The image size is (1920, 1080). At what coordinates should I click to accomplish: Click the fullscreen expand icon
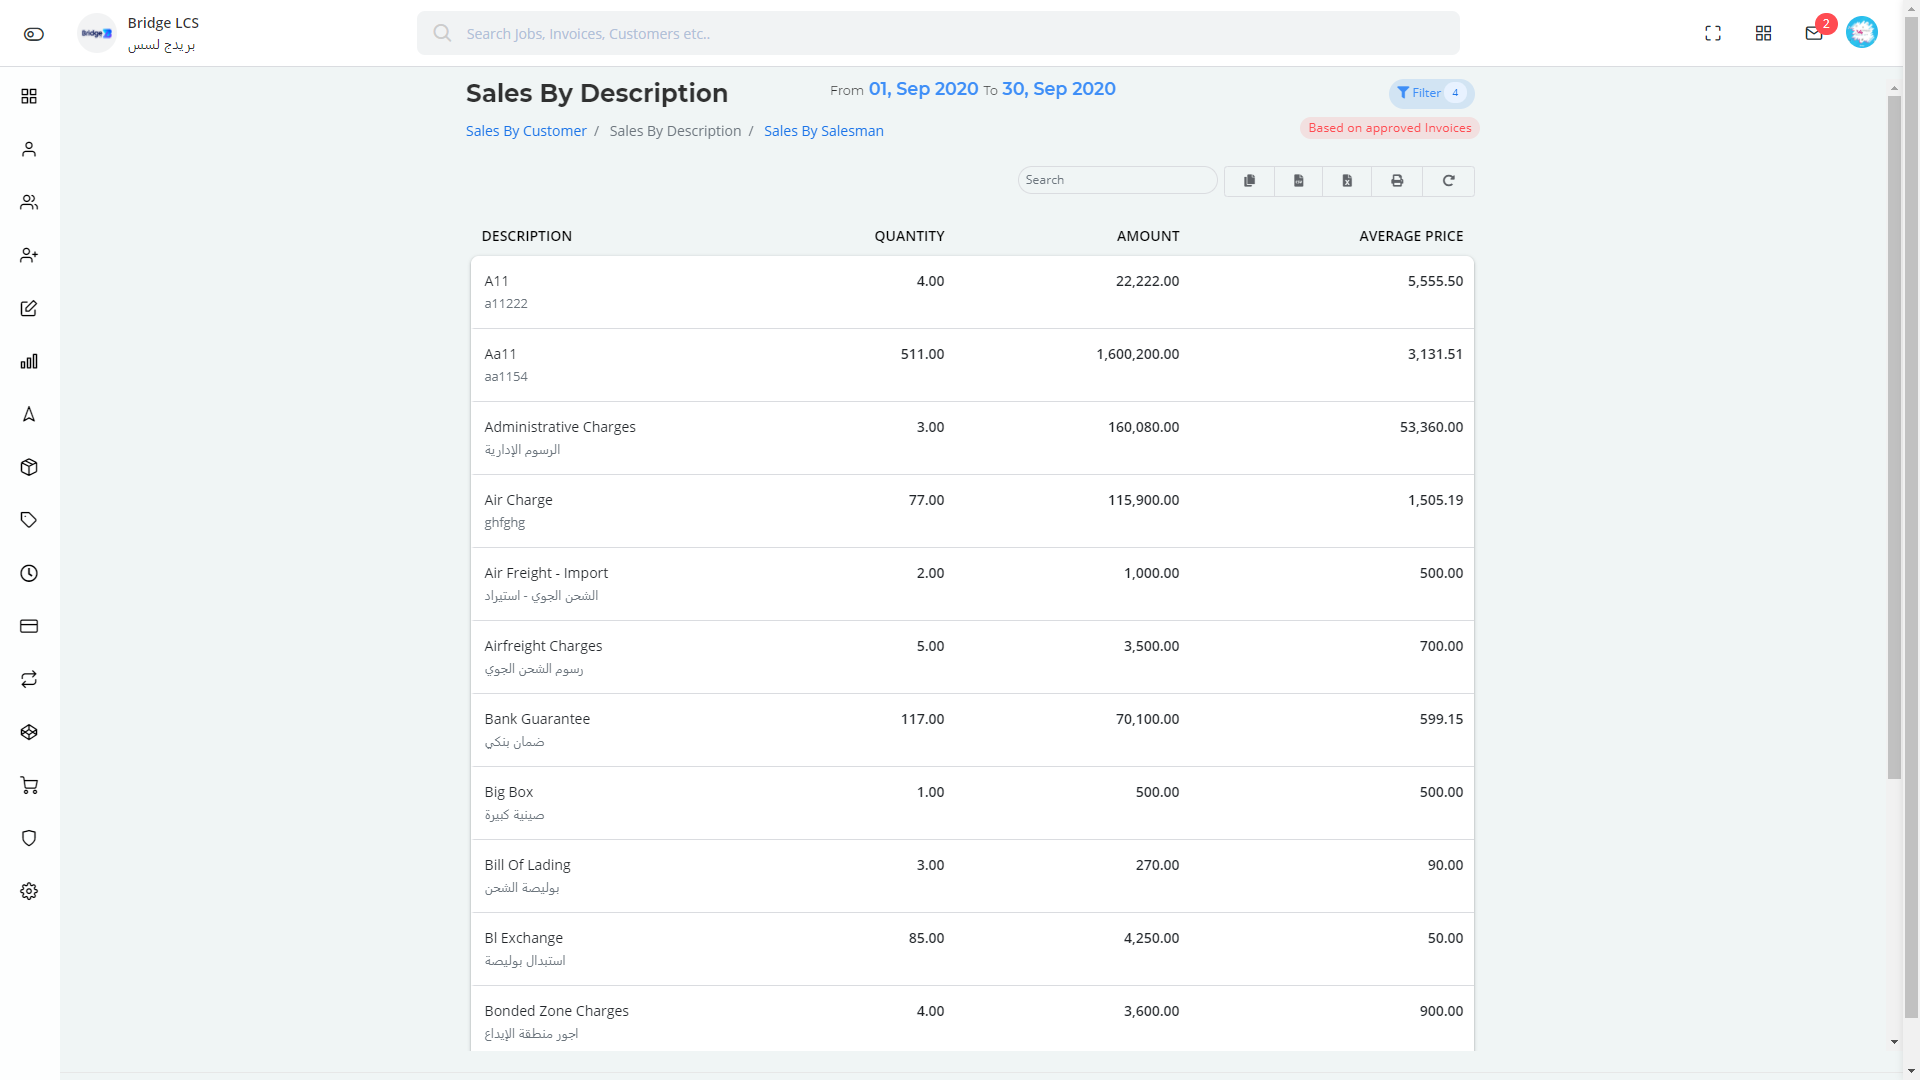click(1713, 32)
